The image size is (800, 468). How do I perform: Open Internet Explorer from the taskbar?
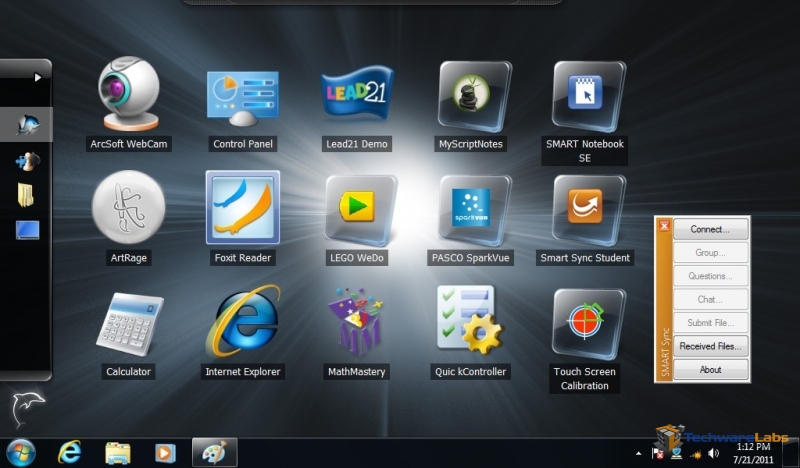[x=70, y=452]
